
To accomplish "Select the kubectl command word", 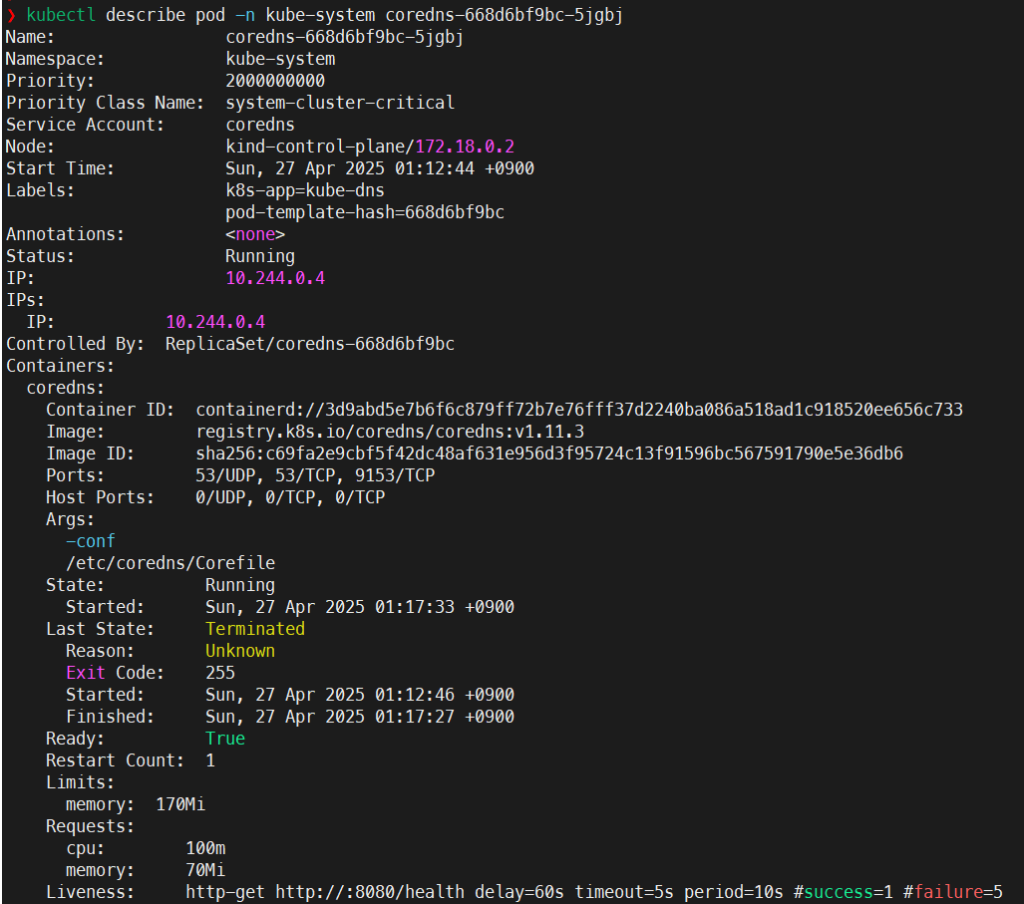I will [x=61, y=15].
